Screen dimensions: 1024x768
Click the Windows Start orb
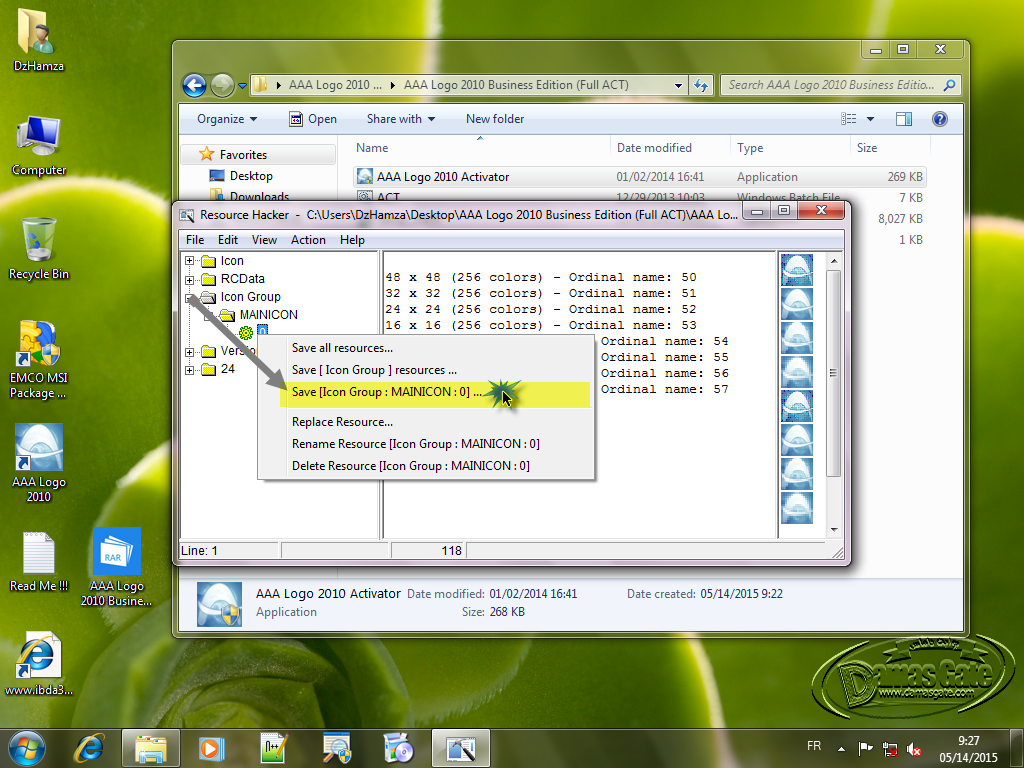[27, 748]
